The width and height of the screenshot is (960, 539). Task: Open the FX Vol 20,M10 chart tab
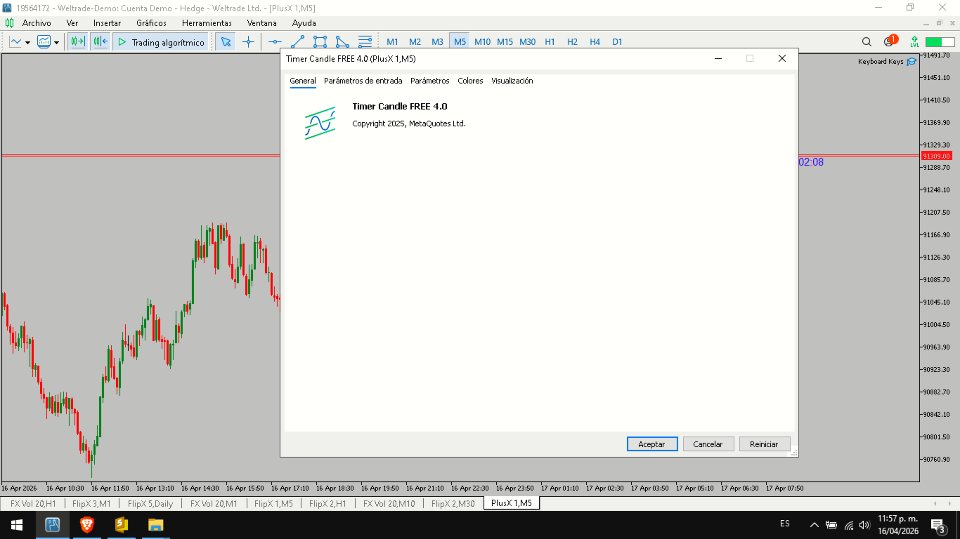(389, 503)
